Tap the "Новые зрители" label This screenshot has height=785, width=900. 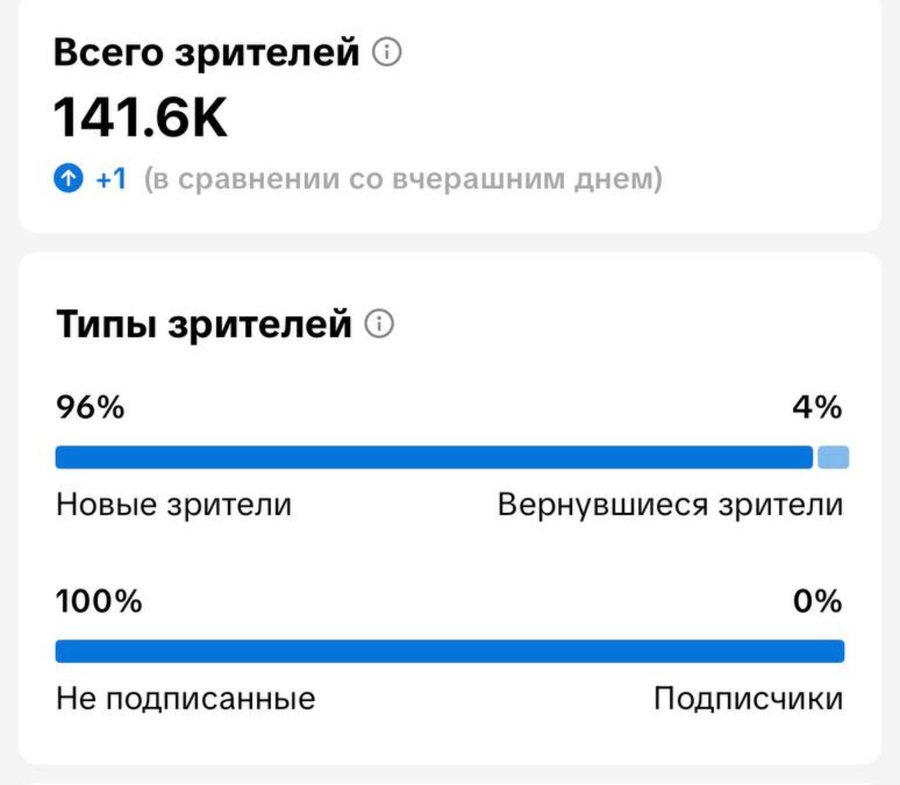tap(174, 505)
